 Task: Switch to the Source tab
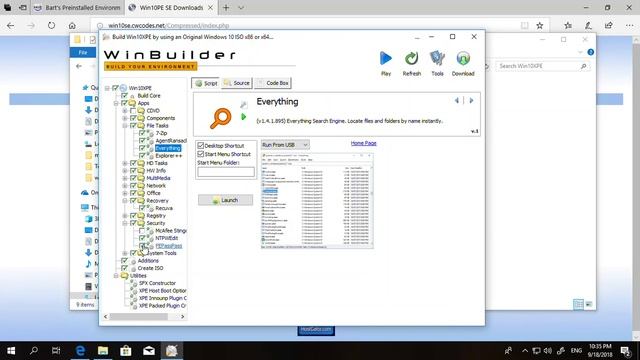(x=237, y=83)
